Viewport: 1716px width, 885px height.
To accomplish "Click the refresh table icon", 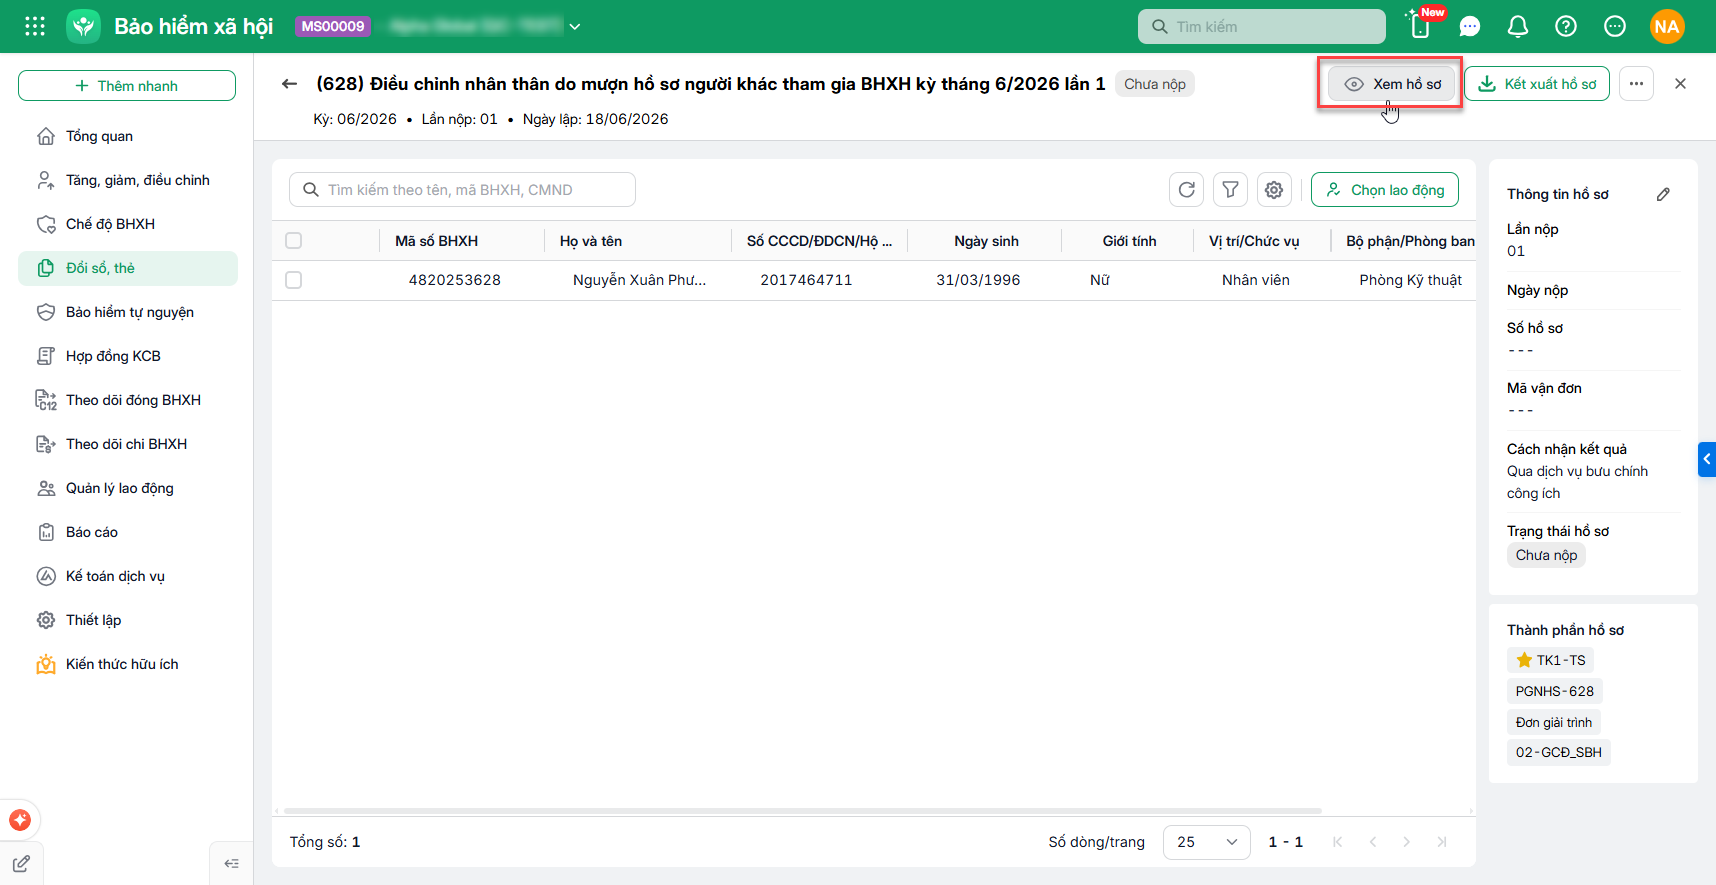I will click(1187, 190).
